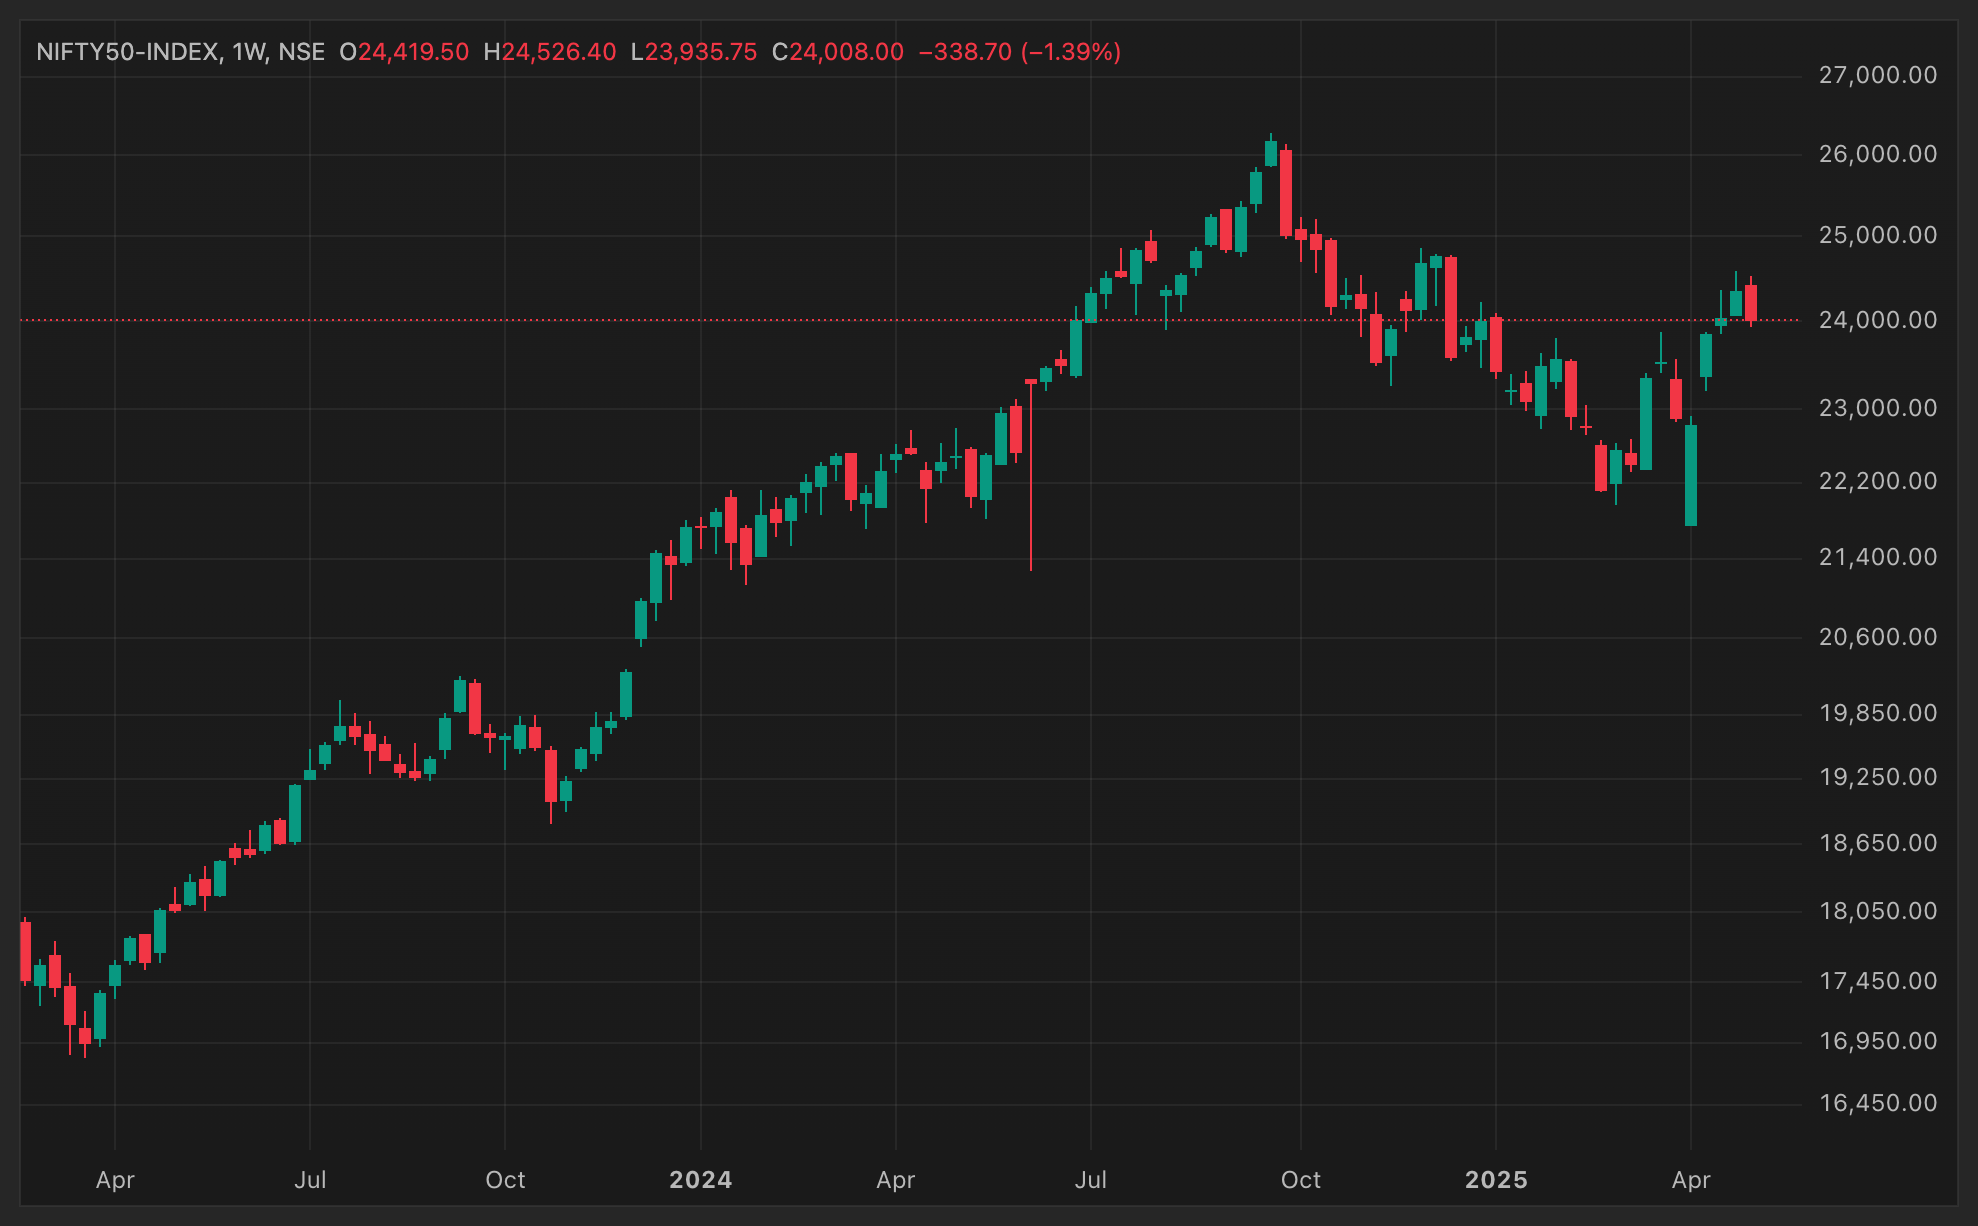Click the 18,650.00 price axis label

point(1878,843)
